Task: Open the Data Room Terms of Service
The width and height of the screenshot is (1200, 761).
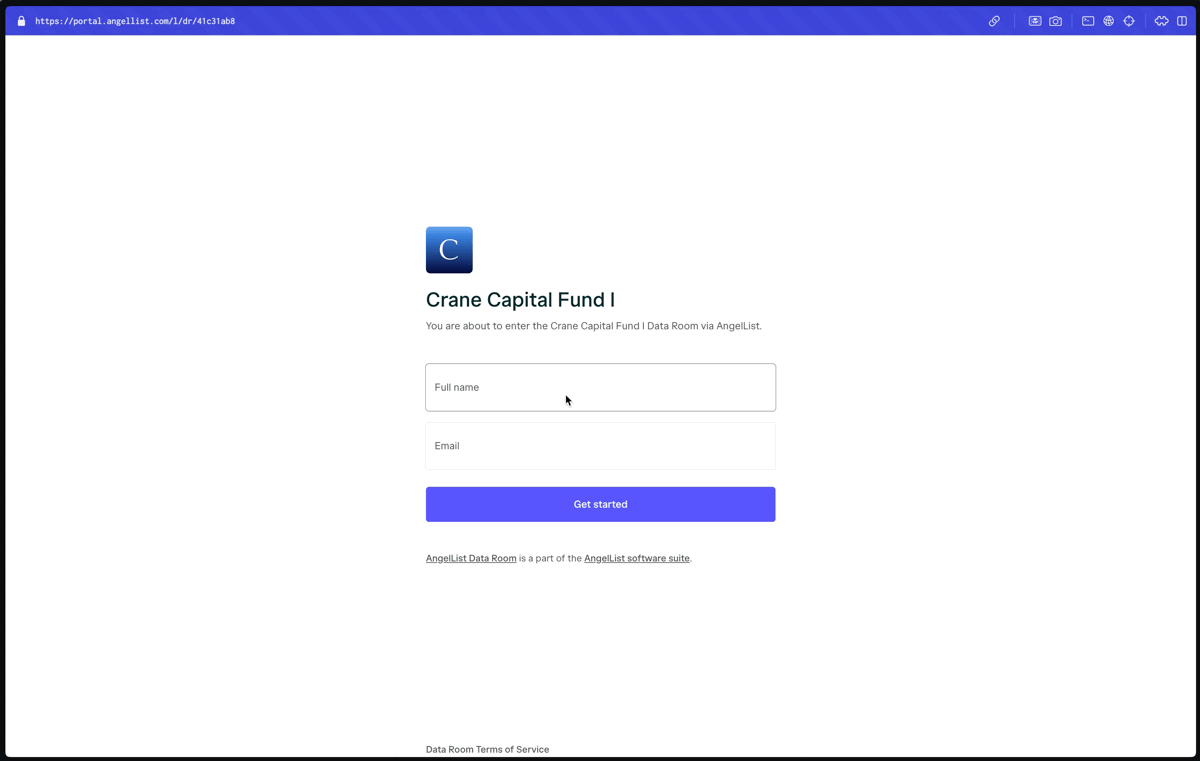Action: pyautogui.click(x=487, y=749)
